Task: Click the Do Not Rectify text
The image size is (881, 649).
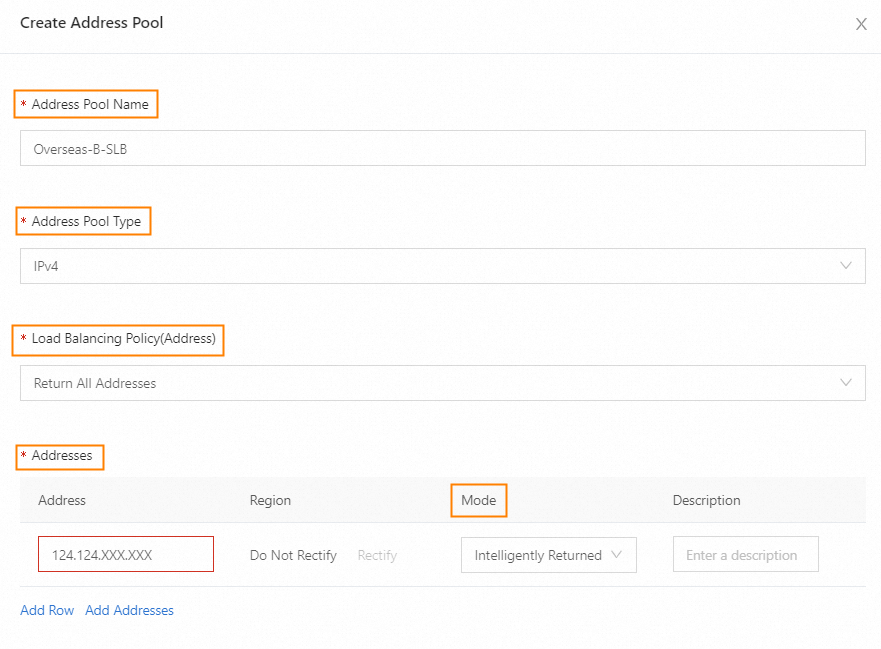Action: pos(293,555)
